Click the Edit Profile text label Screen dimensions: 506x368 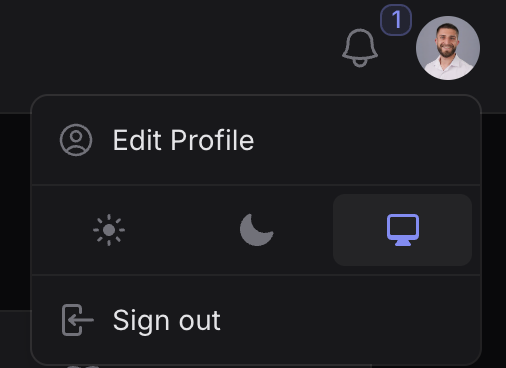click(x=183, y=140)
